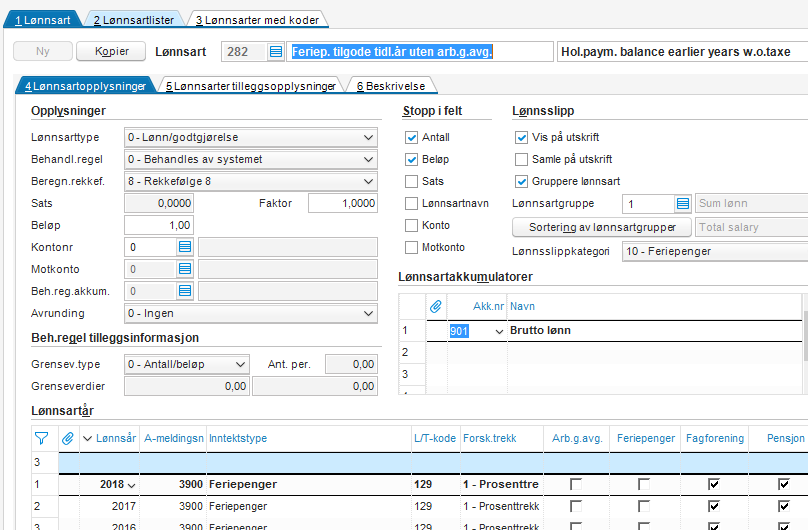The image size is (808, 530).
Task: Expand the Akk.nr 901 dropdown arrow
Action: pyautogui.click(x=499, y=331)
